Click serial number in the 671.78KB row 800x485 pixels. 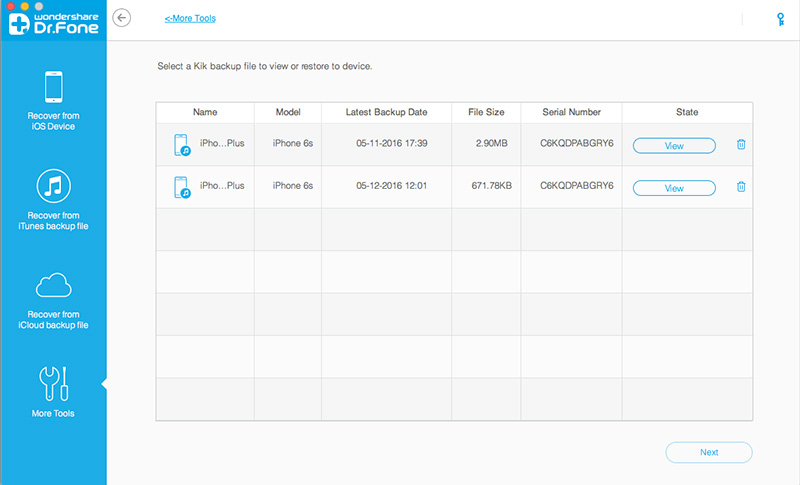pyautogui.click(x=577, y=186)
